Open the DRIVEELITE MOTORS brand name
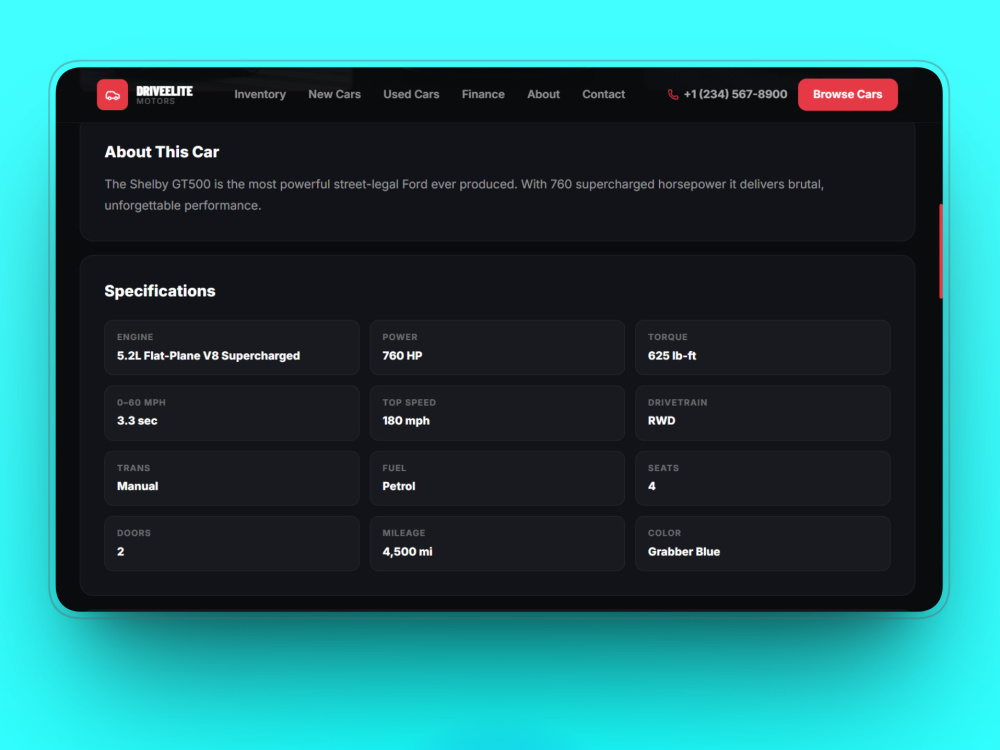The image size is (1000, 750). [x=165, y=95]
